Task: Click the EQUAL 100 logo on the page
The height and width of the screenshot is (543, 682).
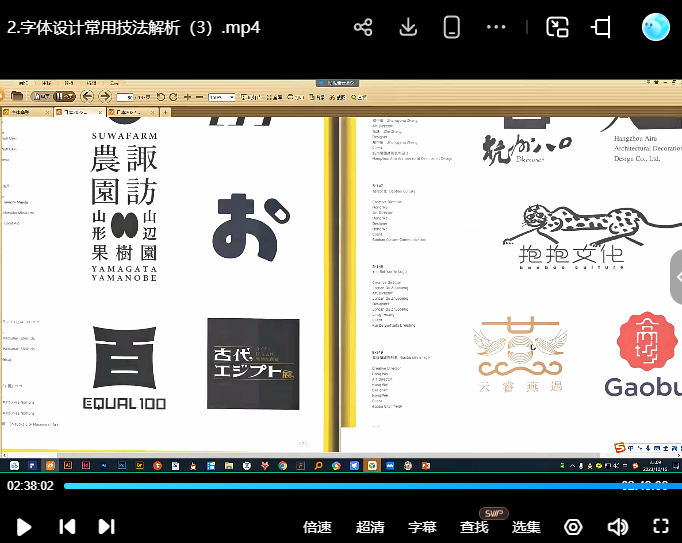Action: (124, 368)
